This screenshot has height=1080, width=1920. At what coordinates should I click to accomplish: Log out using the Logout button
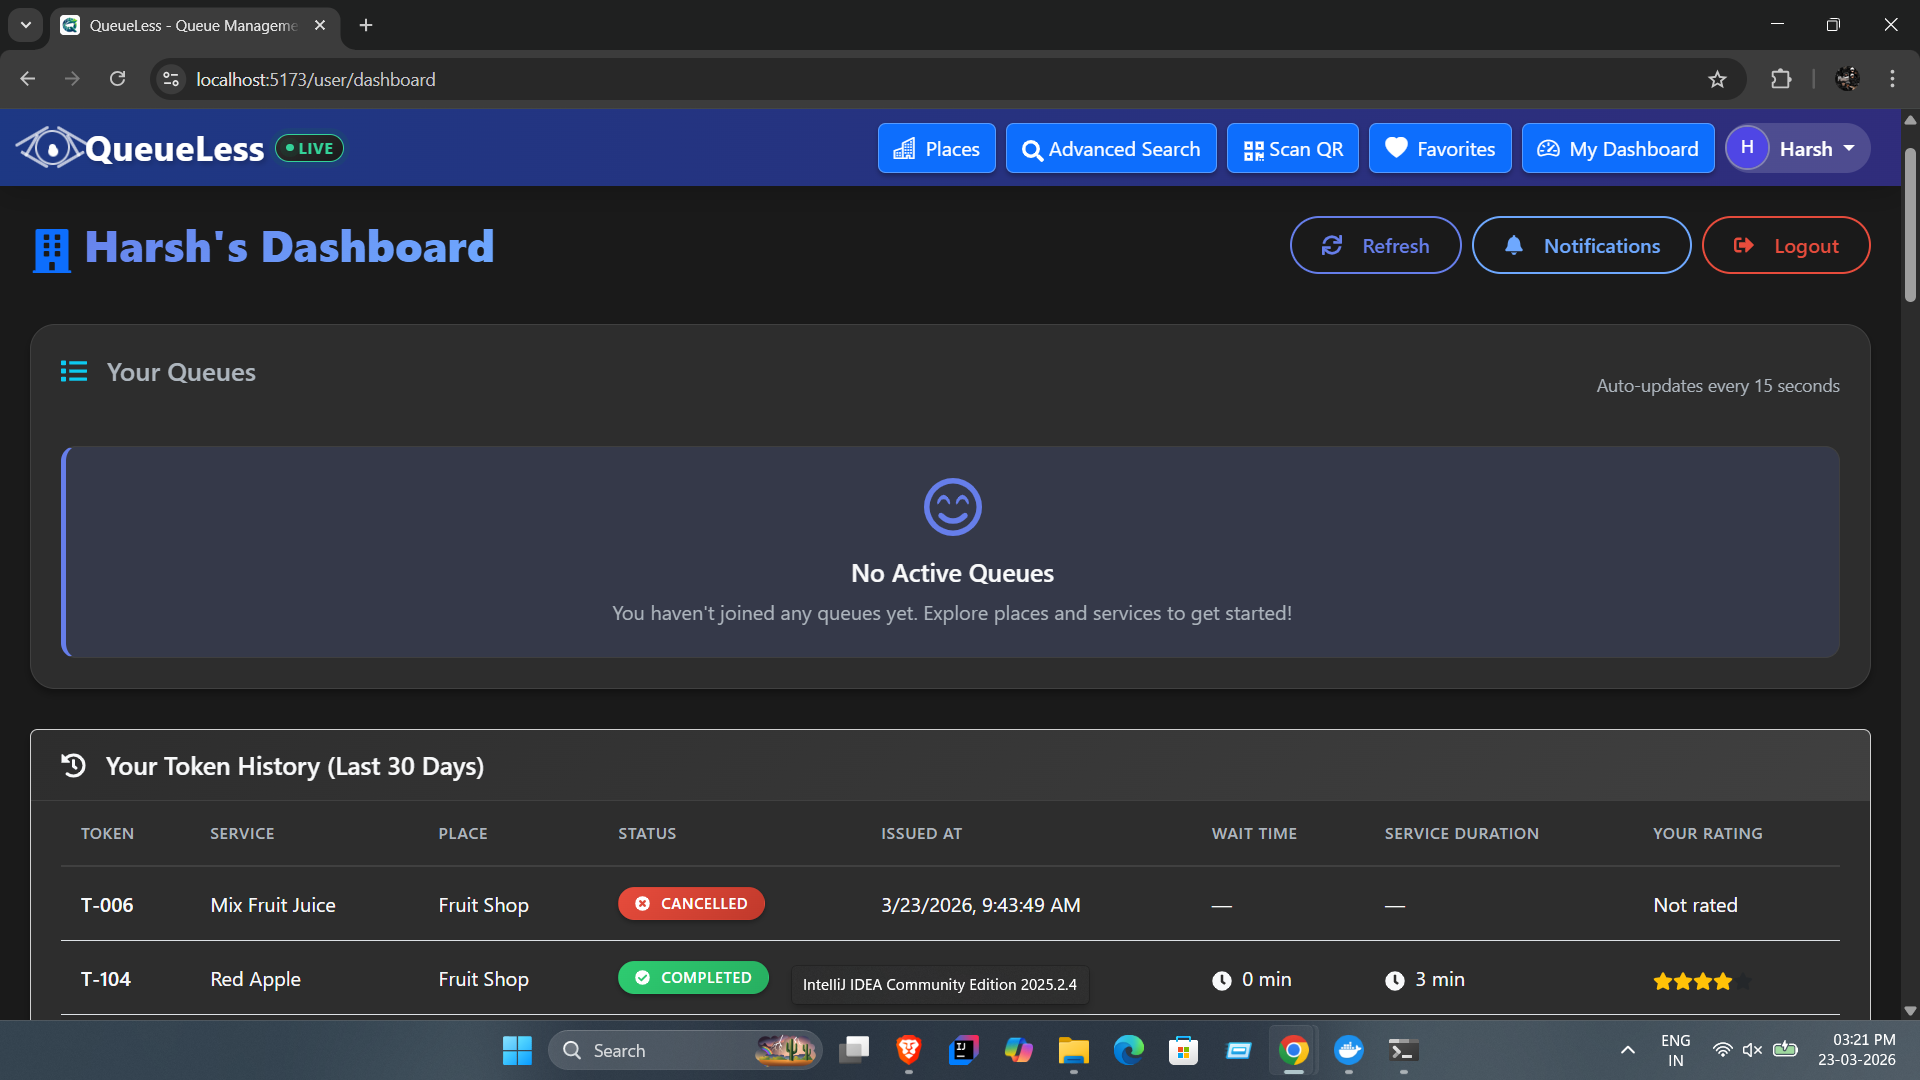pos(1785,246)
